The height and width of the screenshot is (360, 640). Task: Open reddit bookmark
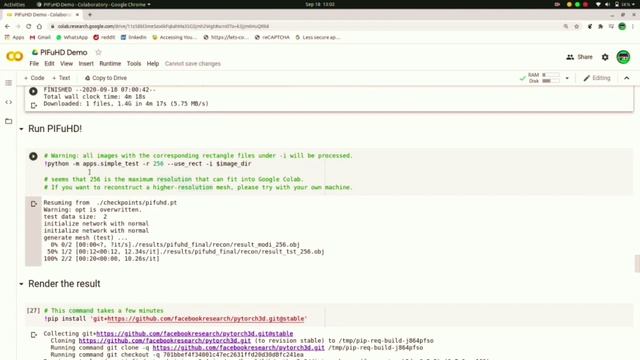click(104, 37)
